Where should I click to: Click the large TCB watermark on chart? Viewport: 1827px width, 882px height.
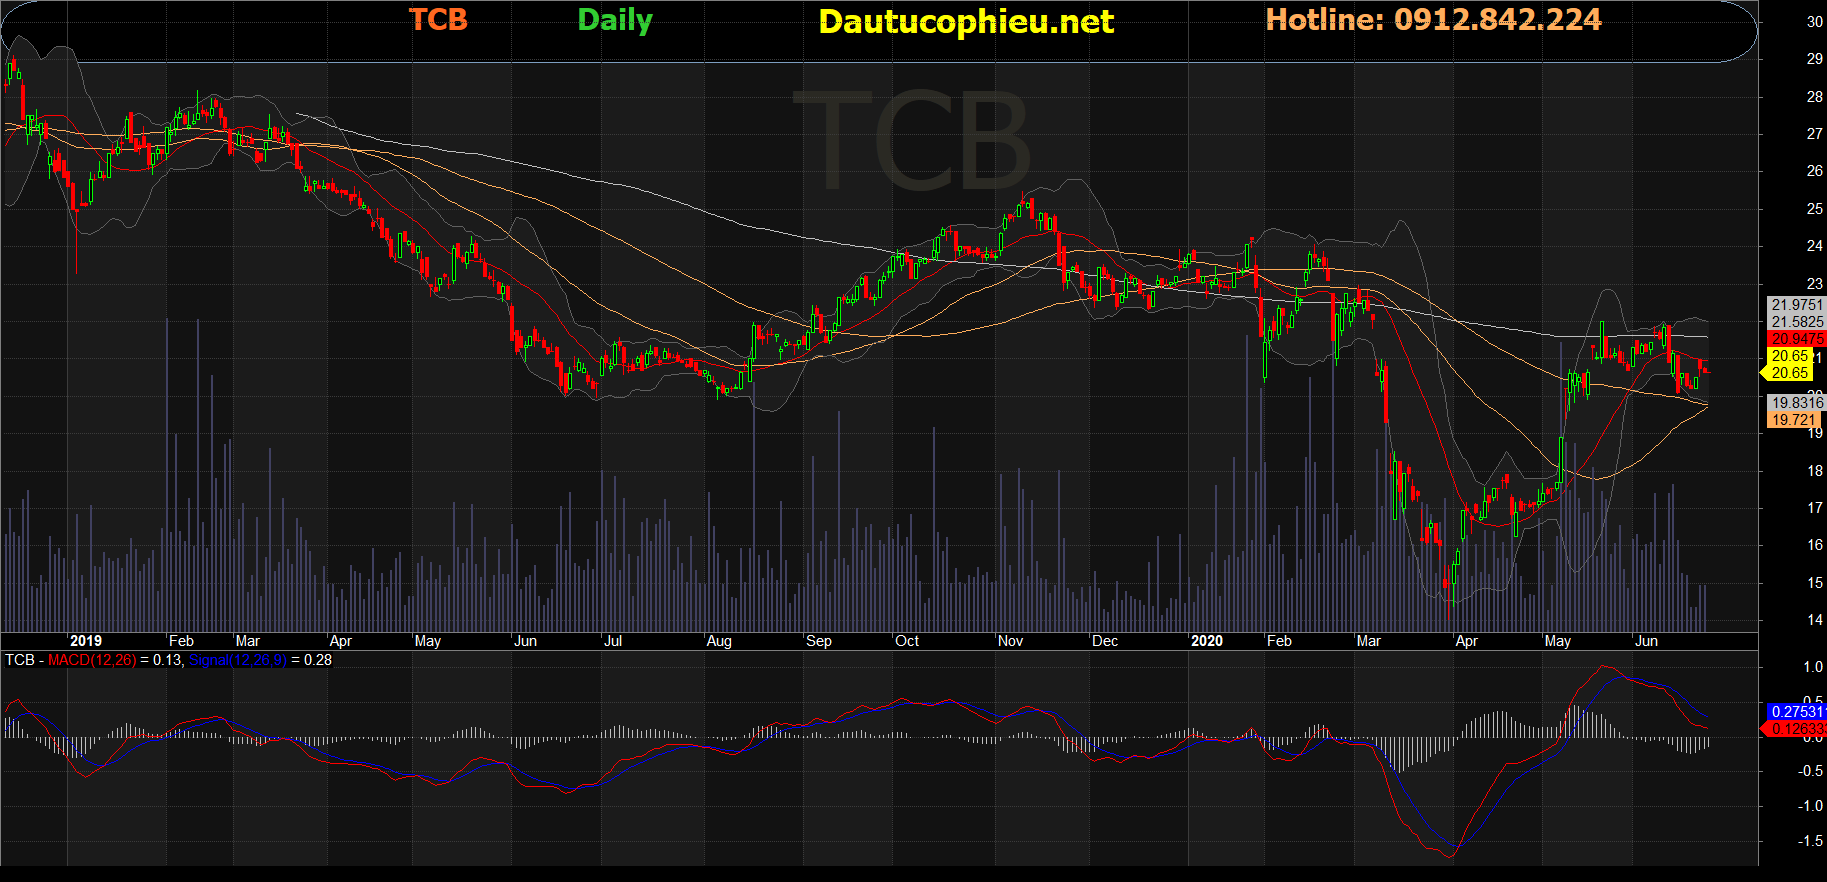click(x=911, y=142)
